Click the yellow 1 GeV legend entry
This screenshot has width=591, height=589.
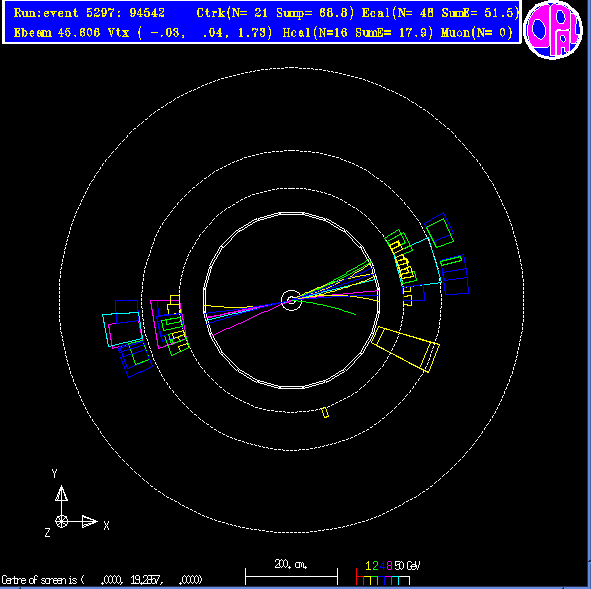pos(368,566)
